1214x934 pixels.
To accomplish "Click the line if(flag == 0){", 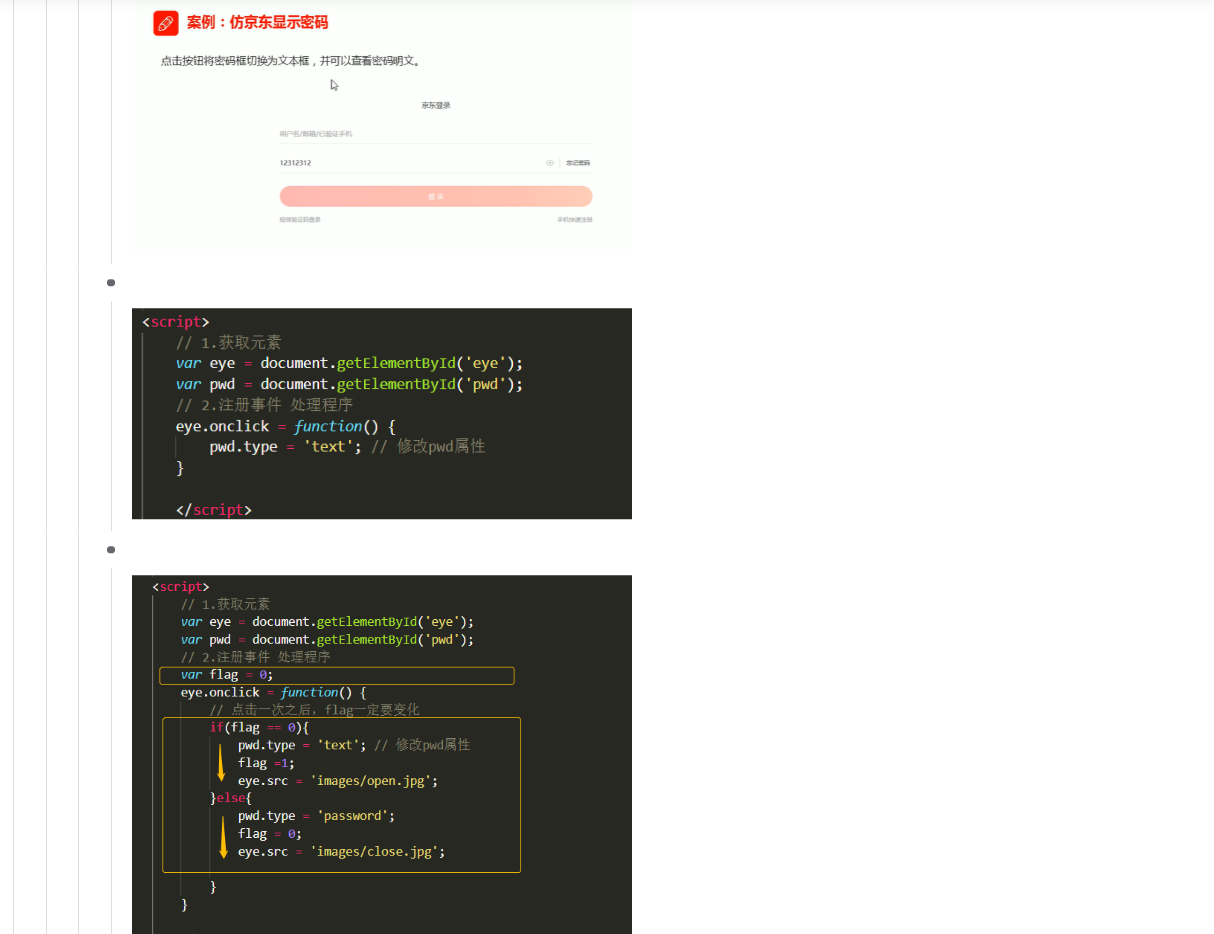I will coord(260,727).
